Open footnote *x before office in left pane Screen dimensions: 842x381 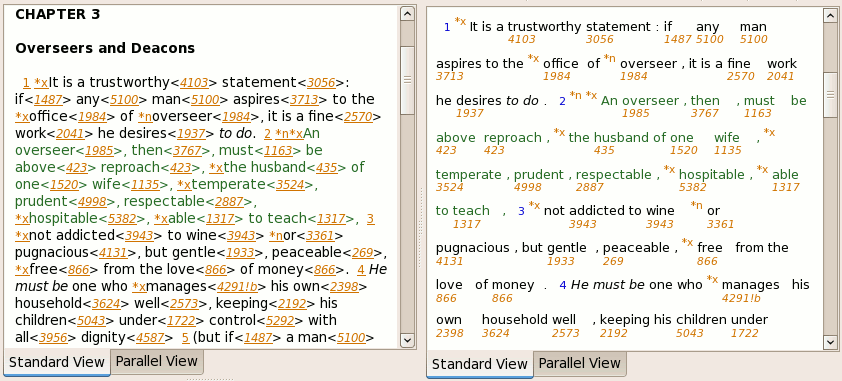point(22,117)
